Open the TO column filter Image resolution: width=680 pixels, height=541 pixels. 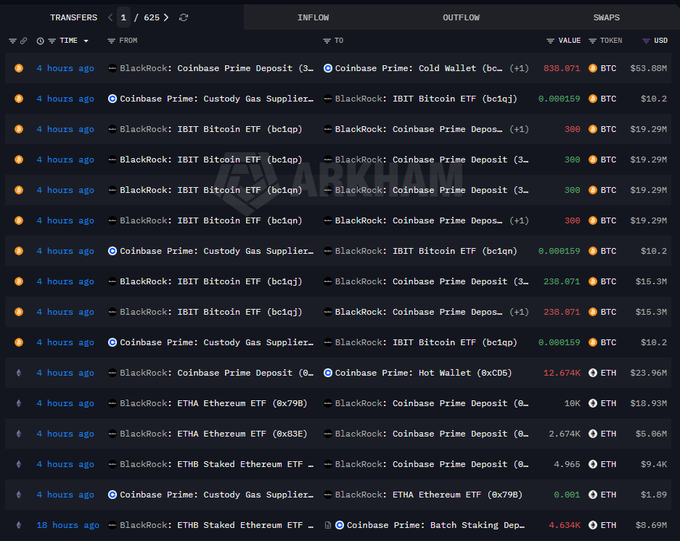(327, 41)
